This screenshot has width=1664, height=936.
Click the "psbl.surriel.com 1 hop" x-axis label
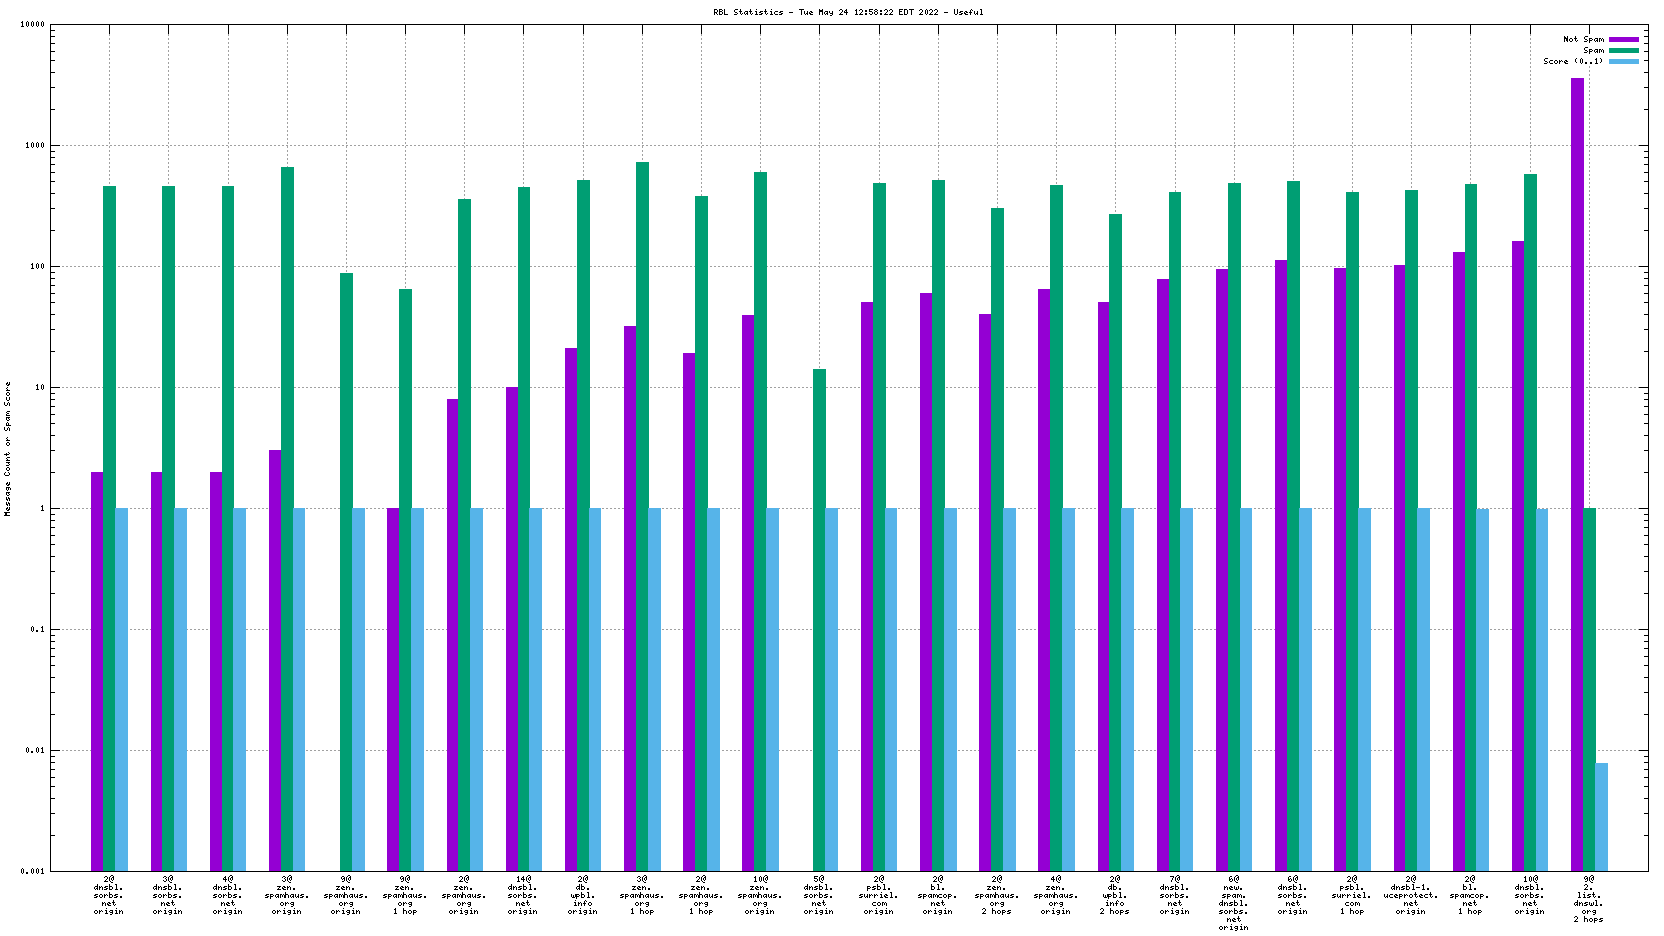click(x=1352, y=895)
